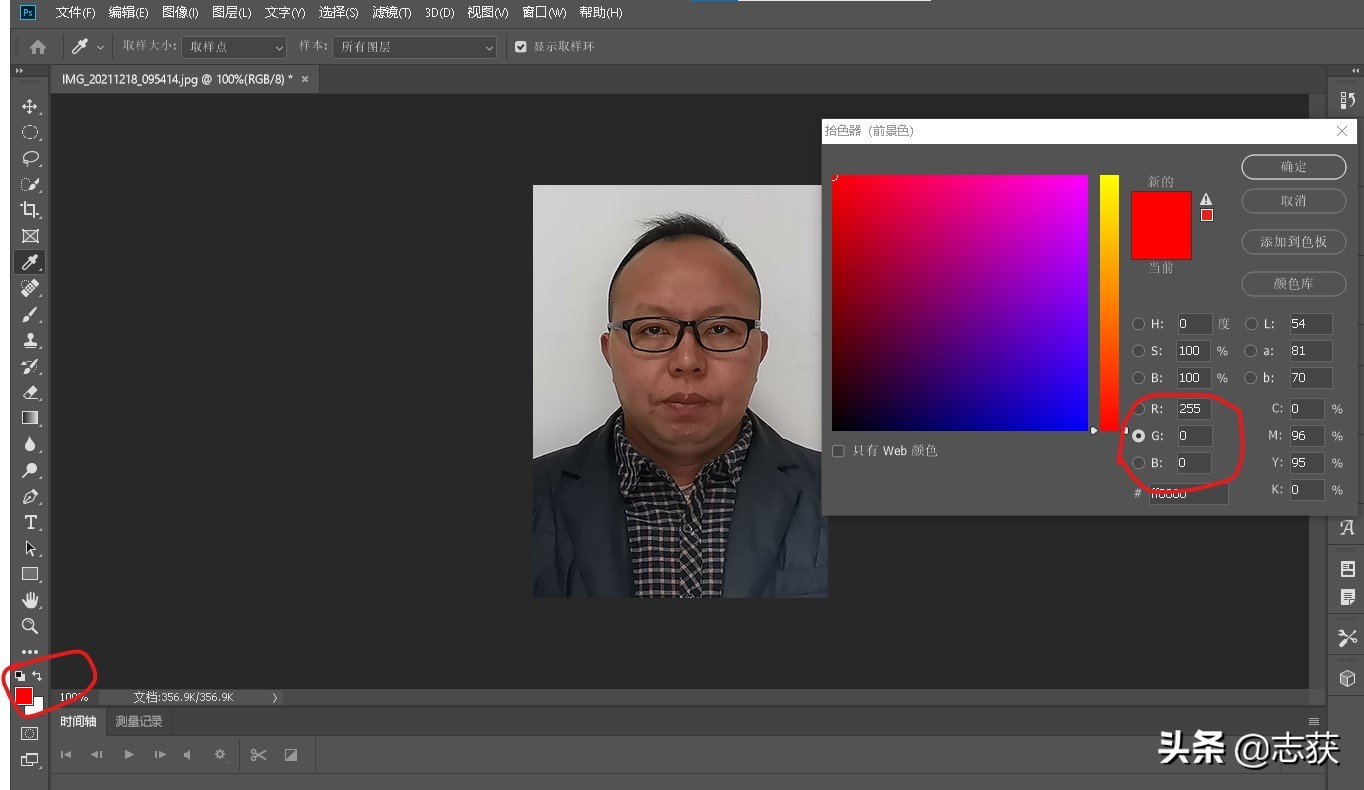Viewport: 1364px width, 790px height.
Task: Select the Horizontal Type tool
Action: [30, 522]
